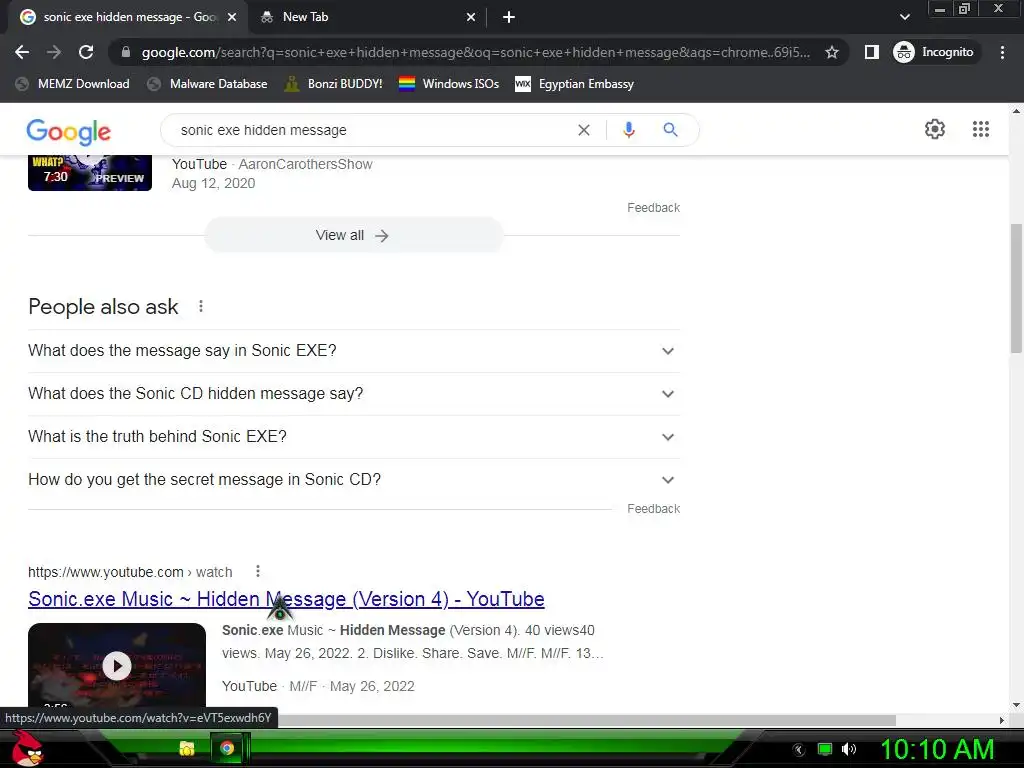This screenshot has height=768, width=1024.
Task: Open the network monitor tray icon
Action: pyautogui.click(x=825, y=749)
